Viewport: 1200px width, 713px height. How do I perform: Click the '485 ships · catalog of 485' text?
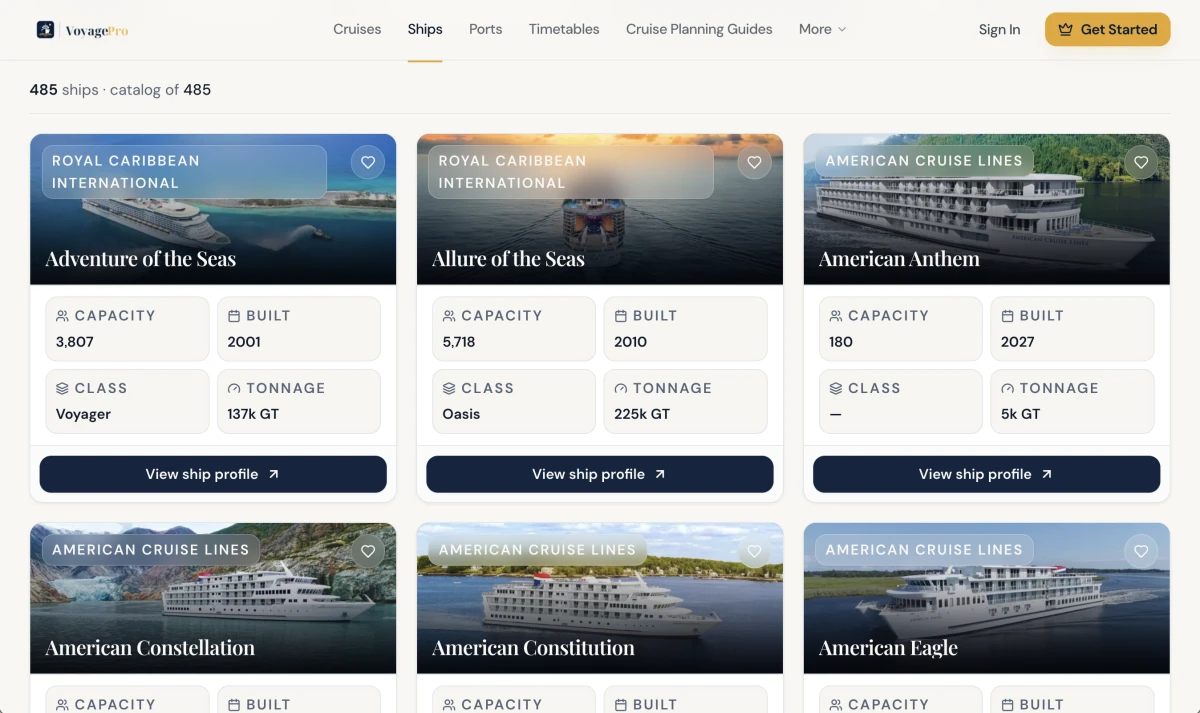120,90
